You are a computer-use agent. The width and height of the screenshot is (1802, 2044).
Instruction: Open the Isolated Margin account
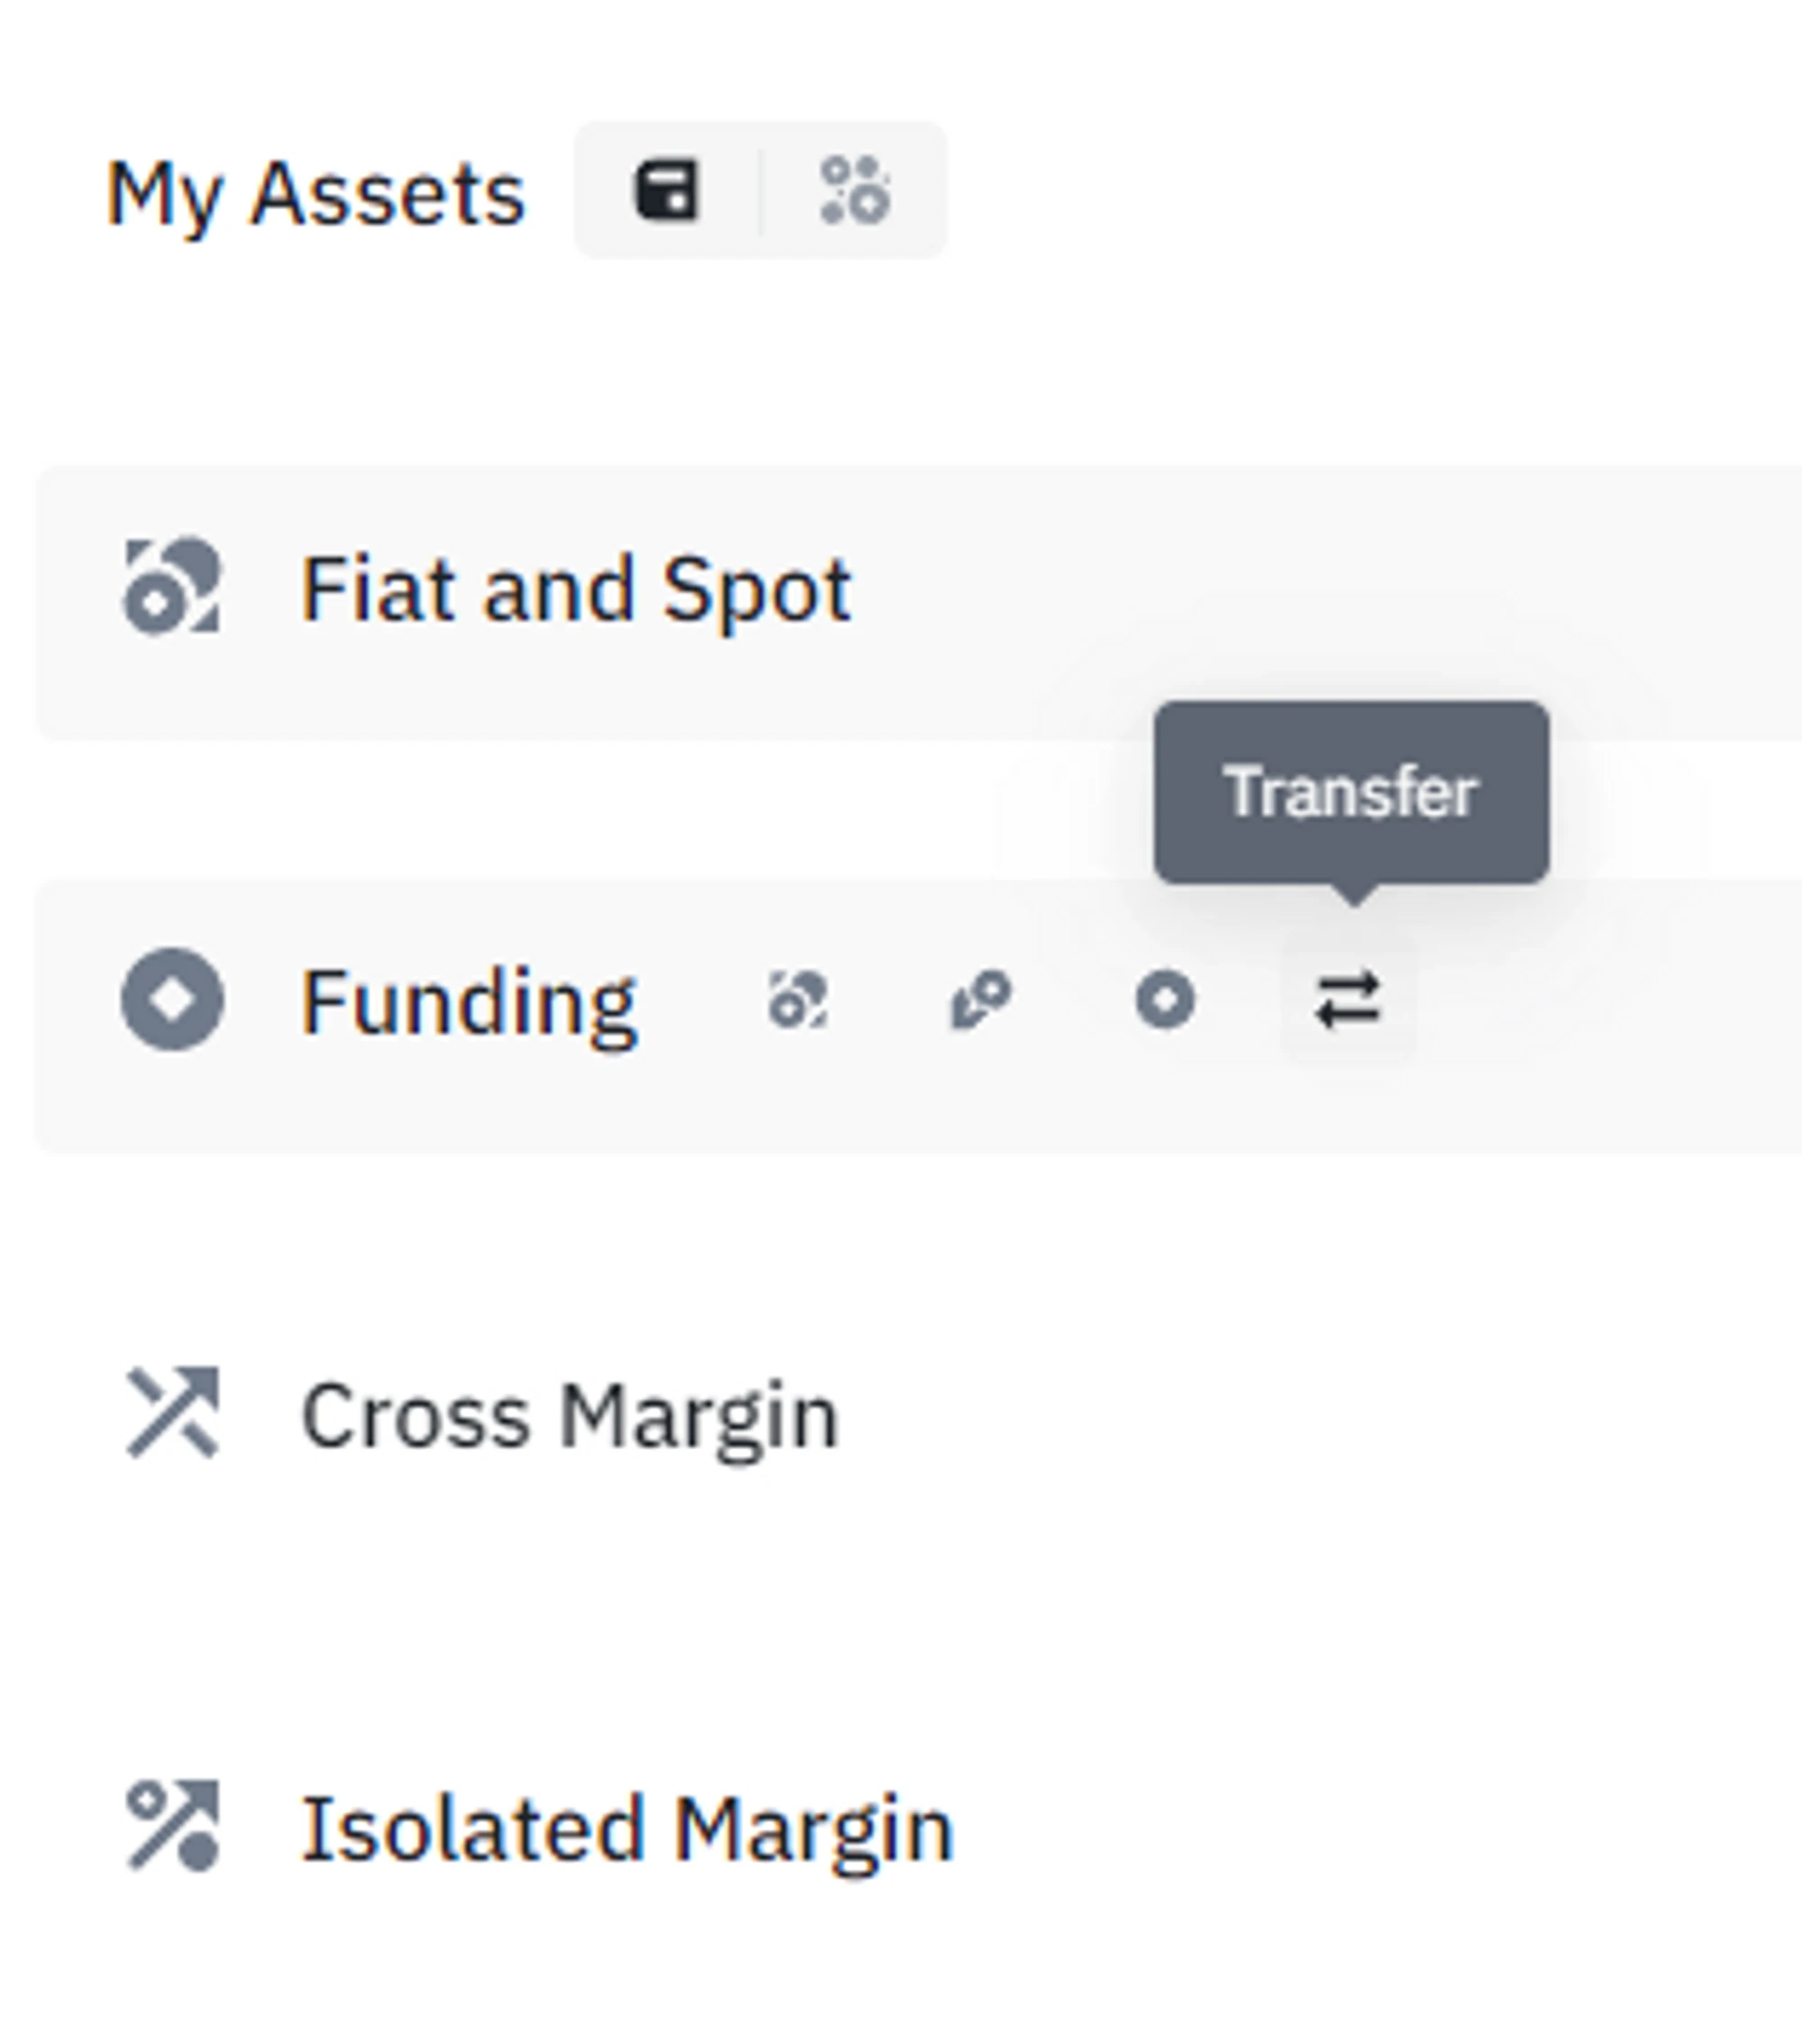pyautogui.click(x=628, y=1829)
